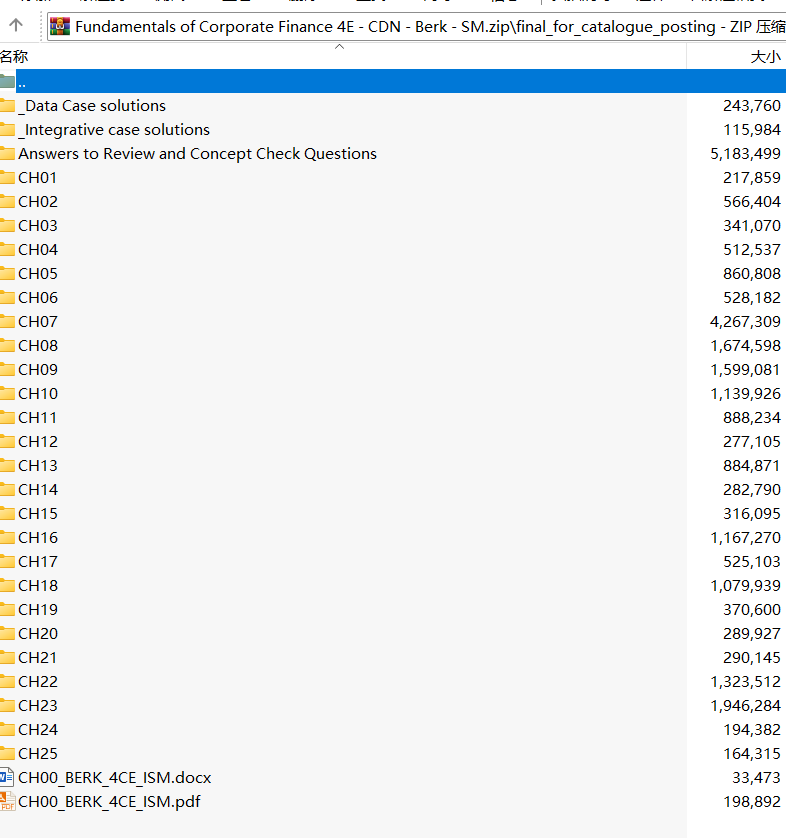Click size value 5,183,499
Screen dimensions: 786x838
[x=745, y=154]
